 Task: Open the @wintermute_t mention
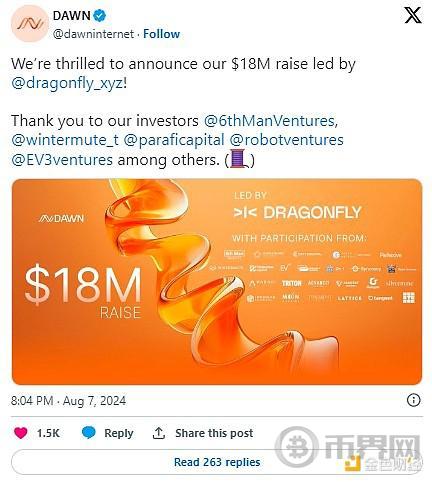pos(65,140)
